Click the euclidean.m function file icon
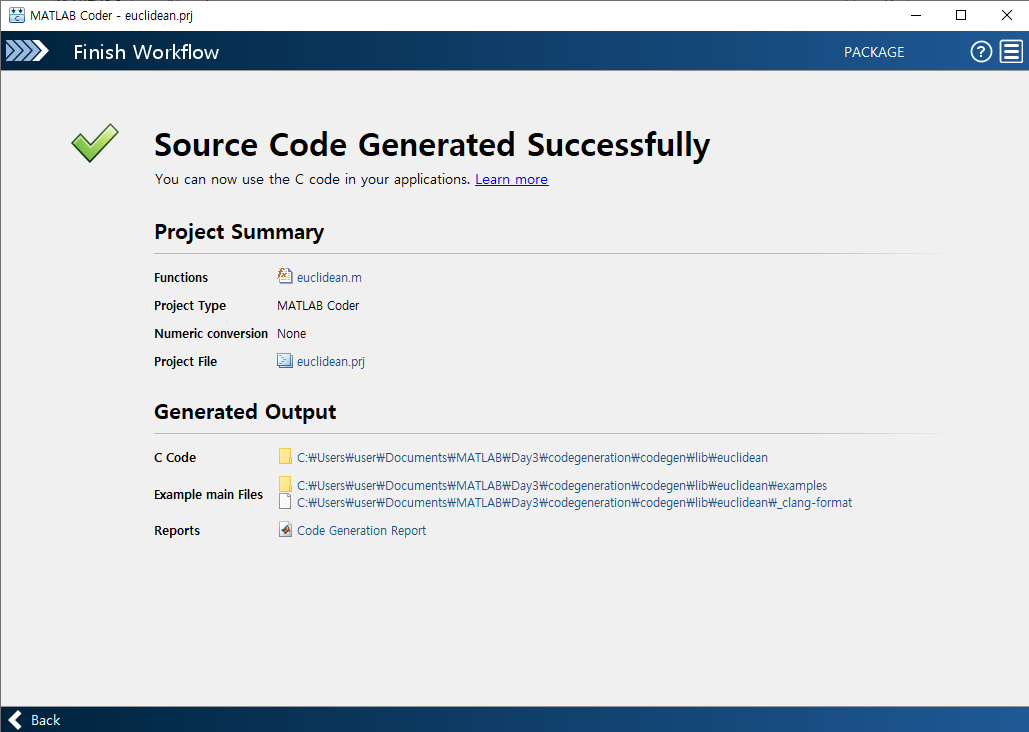This screenshot has width=1029, height=732. coord(285,276)
